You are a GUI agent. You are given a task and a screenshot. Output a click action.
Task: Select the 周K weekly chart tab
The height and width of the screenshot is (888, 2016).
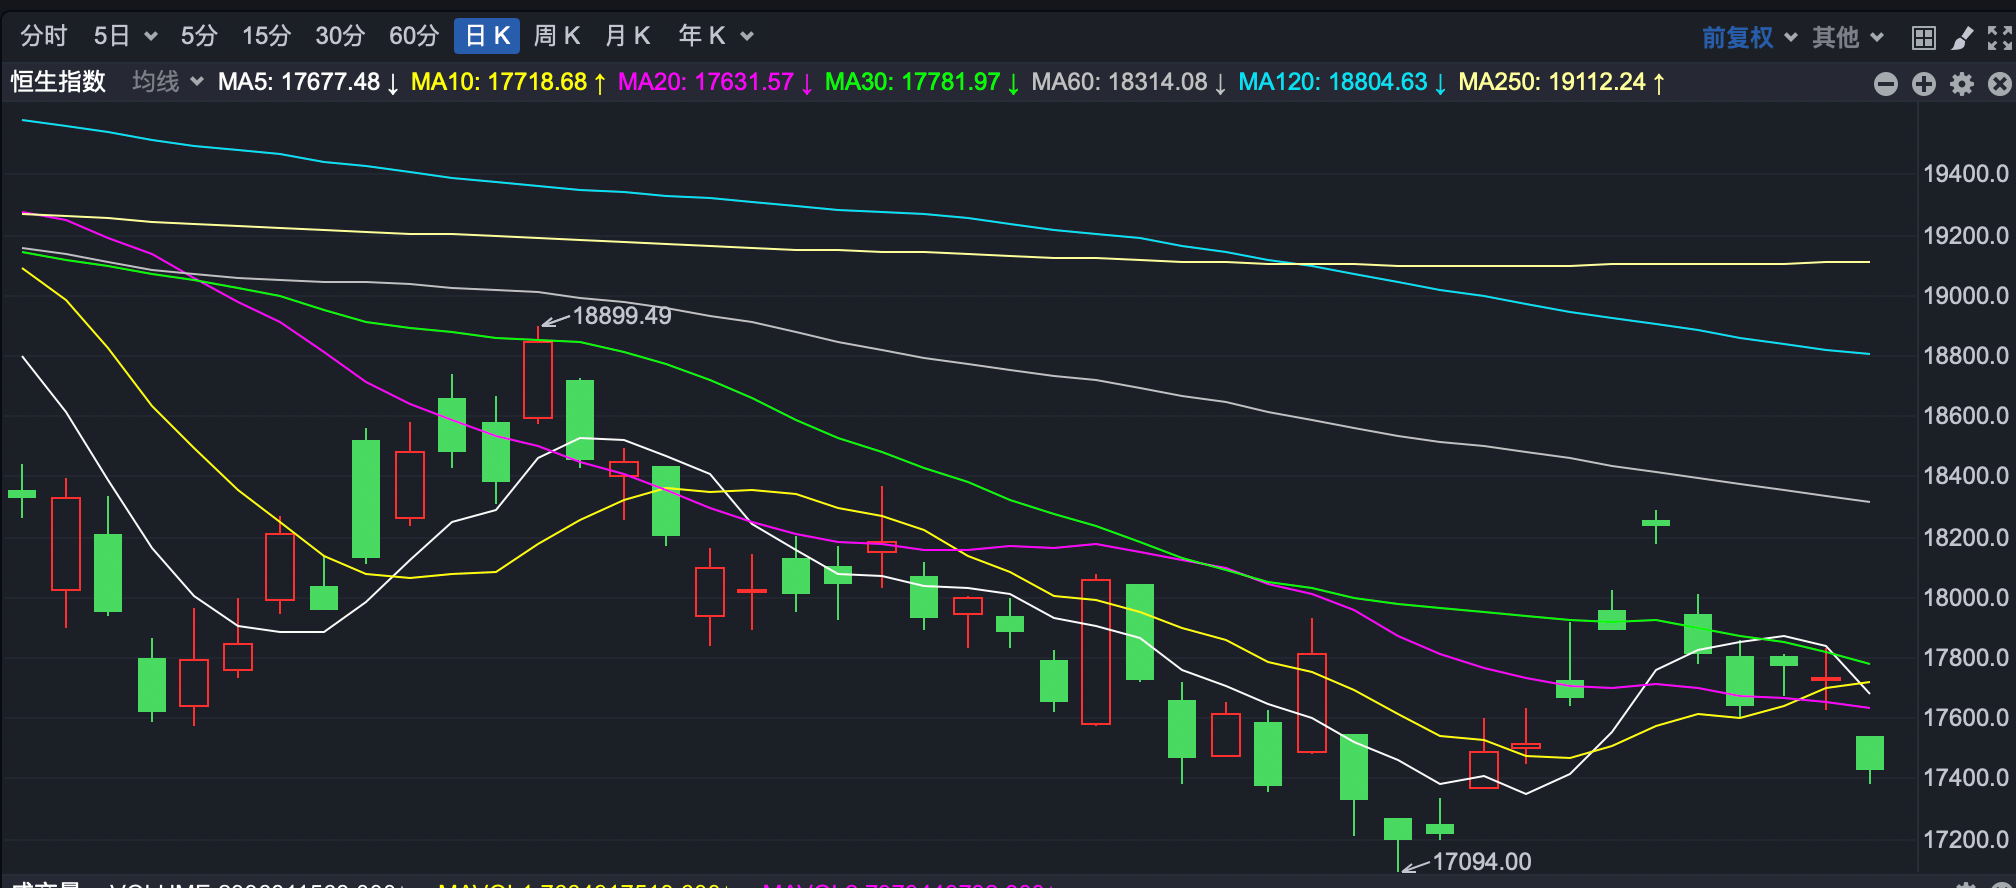click(556, 36)
